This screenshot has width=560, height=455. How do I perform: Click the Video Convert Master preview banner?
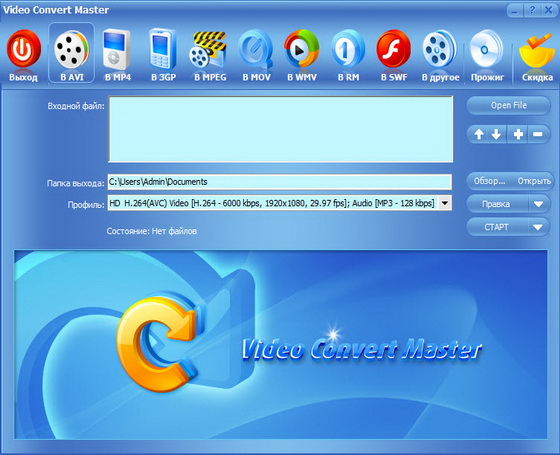(280, 344)
